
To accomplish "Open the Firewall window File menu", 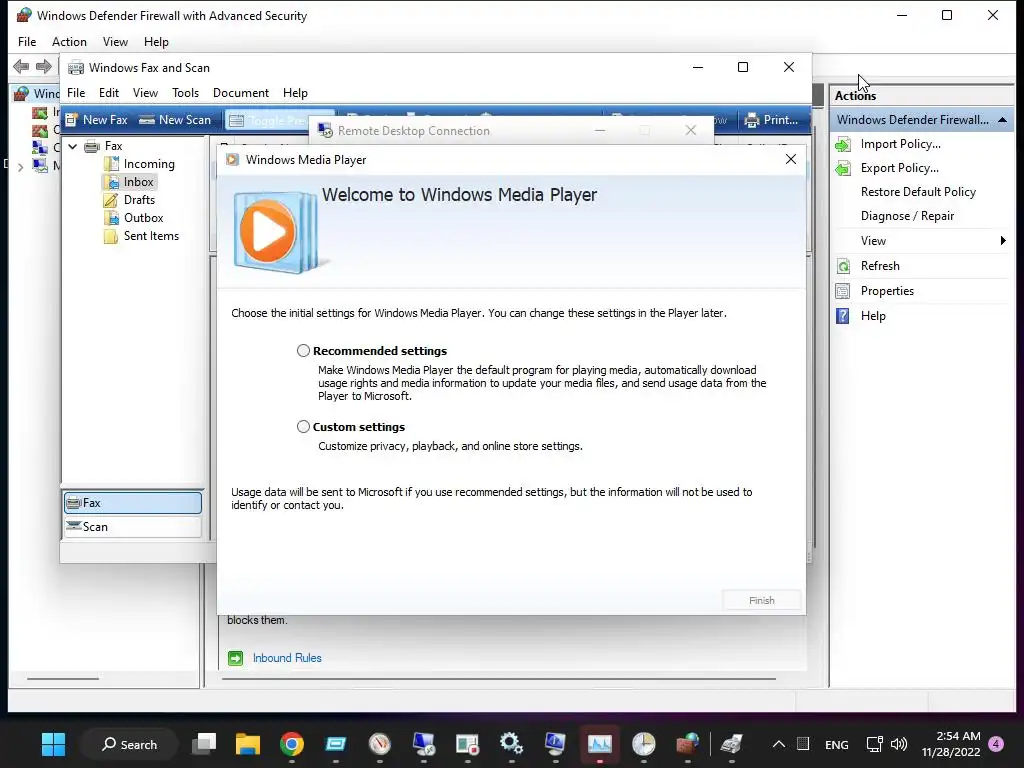I will click(x=27, y=42).
